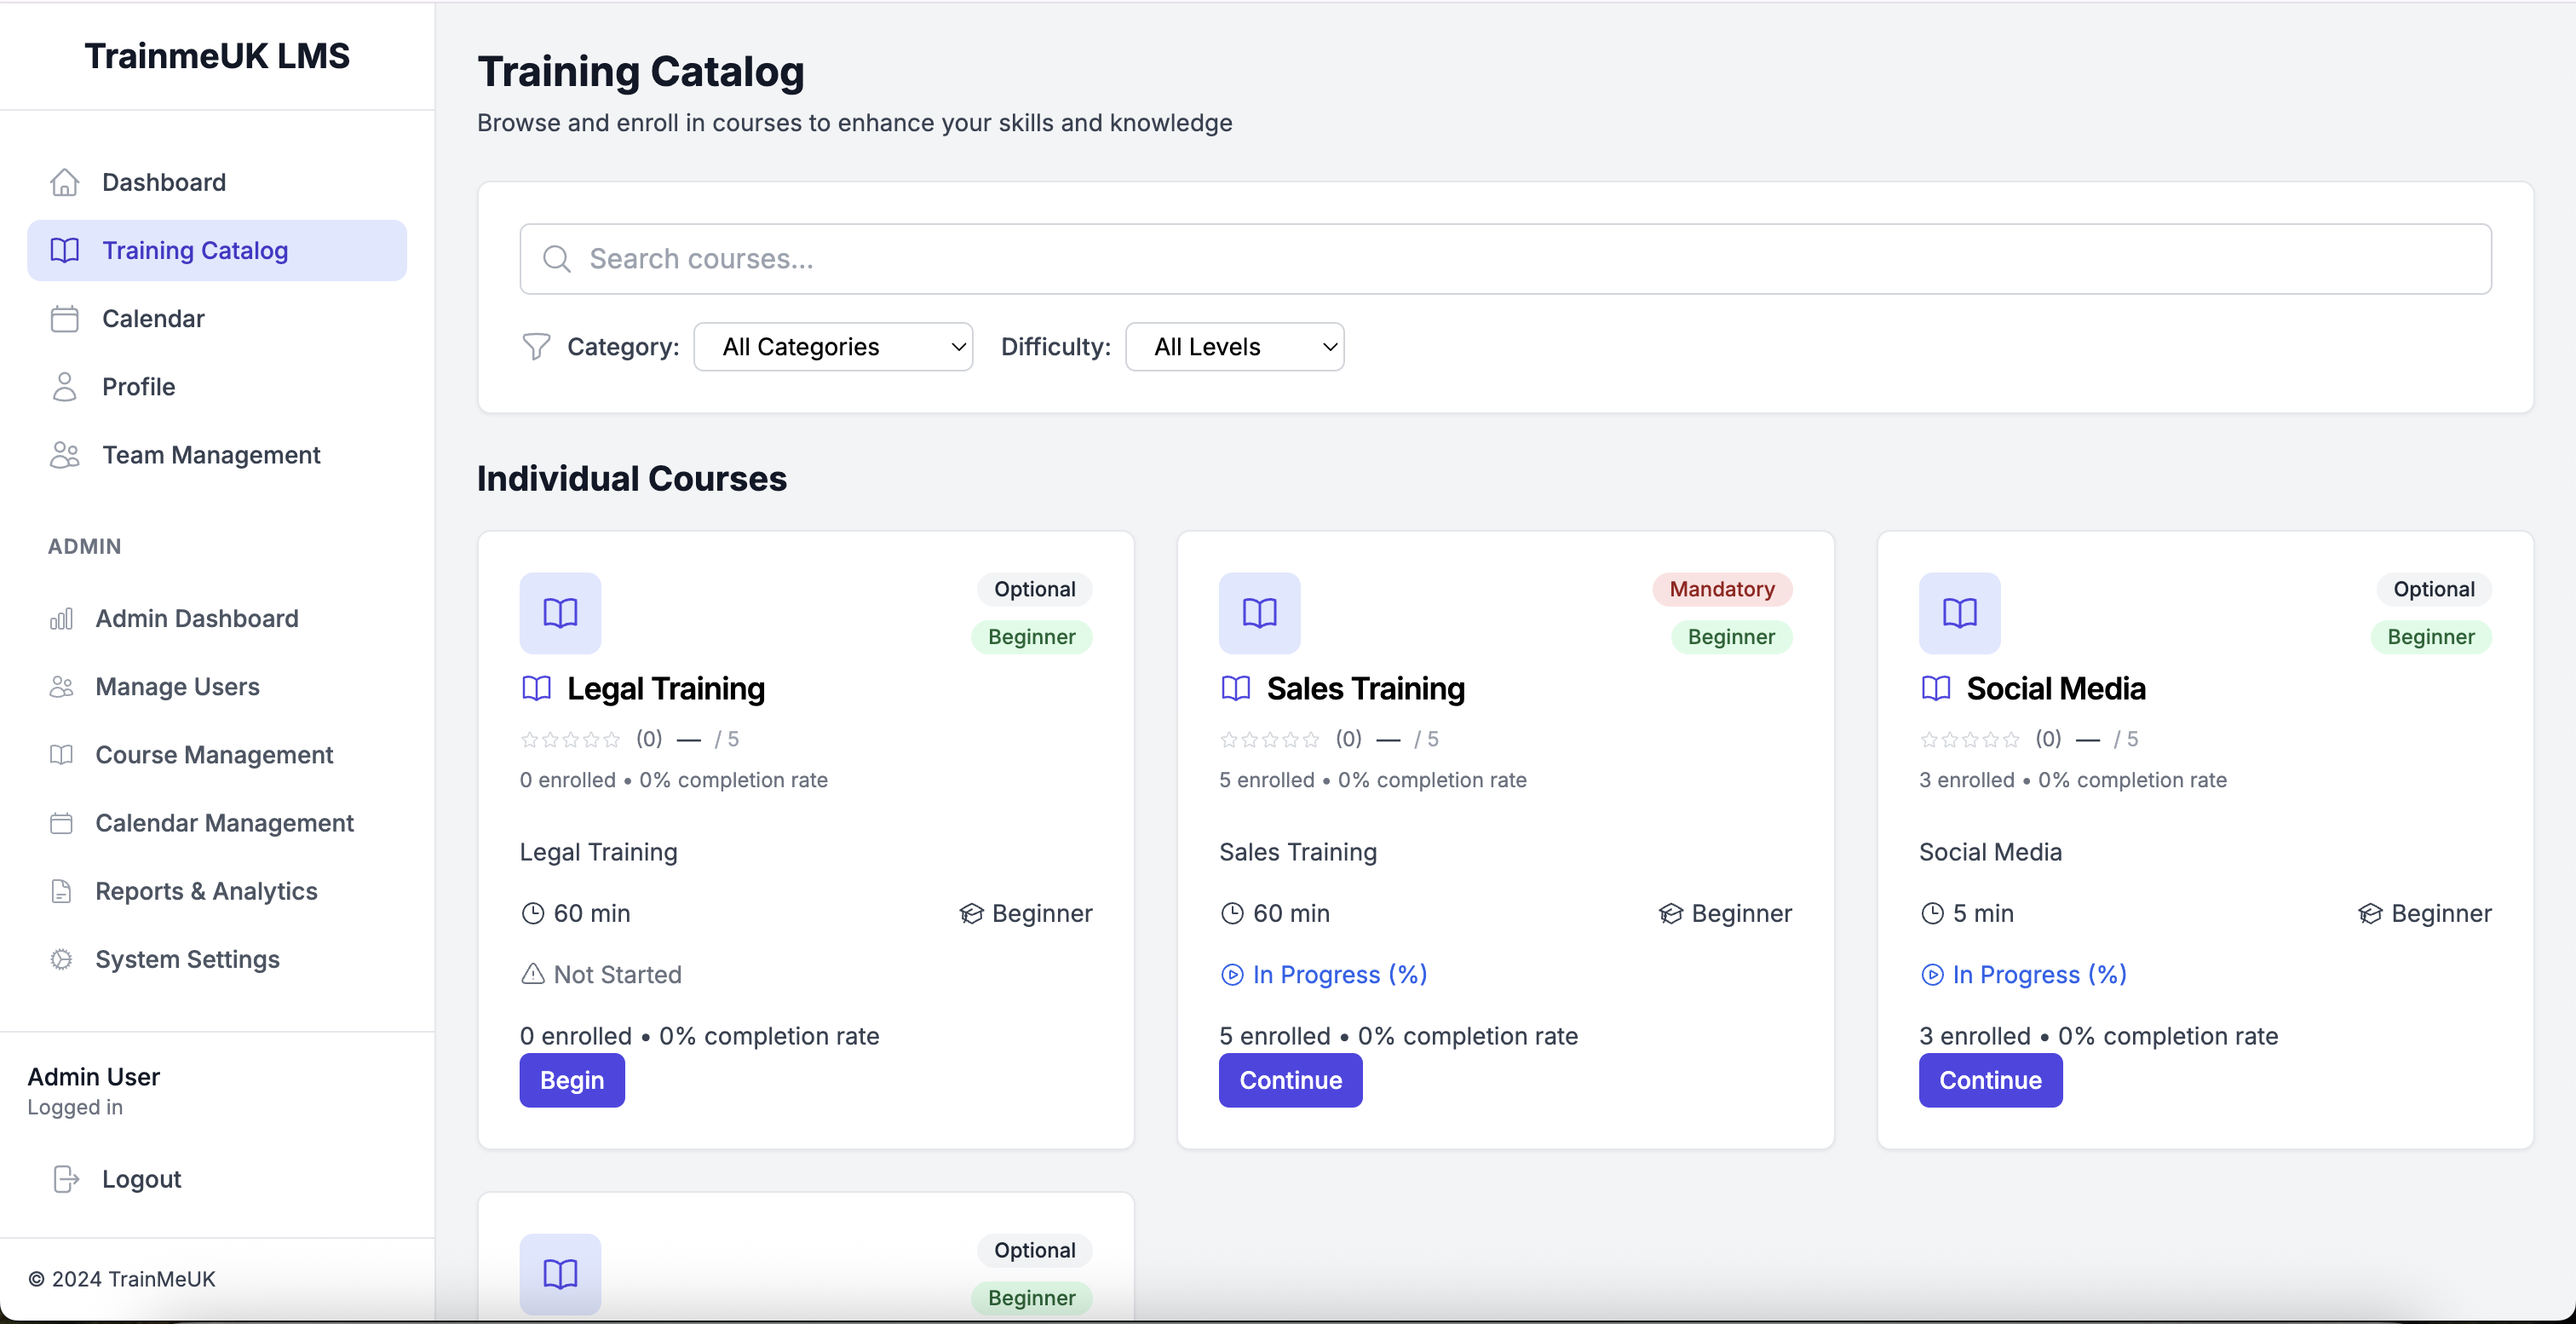The width and height of the screenshot is (2576, 1324).
Task: Navigate to Admin Dashboard
Action: tap(216, 619)
